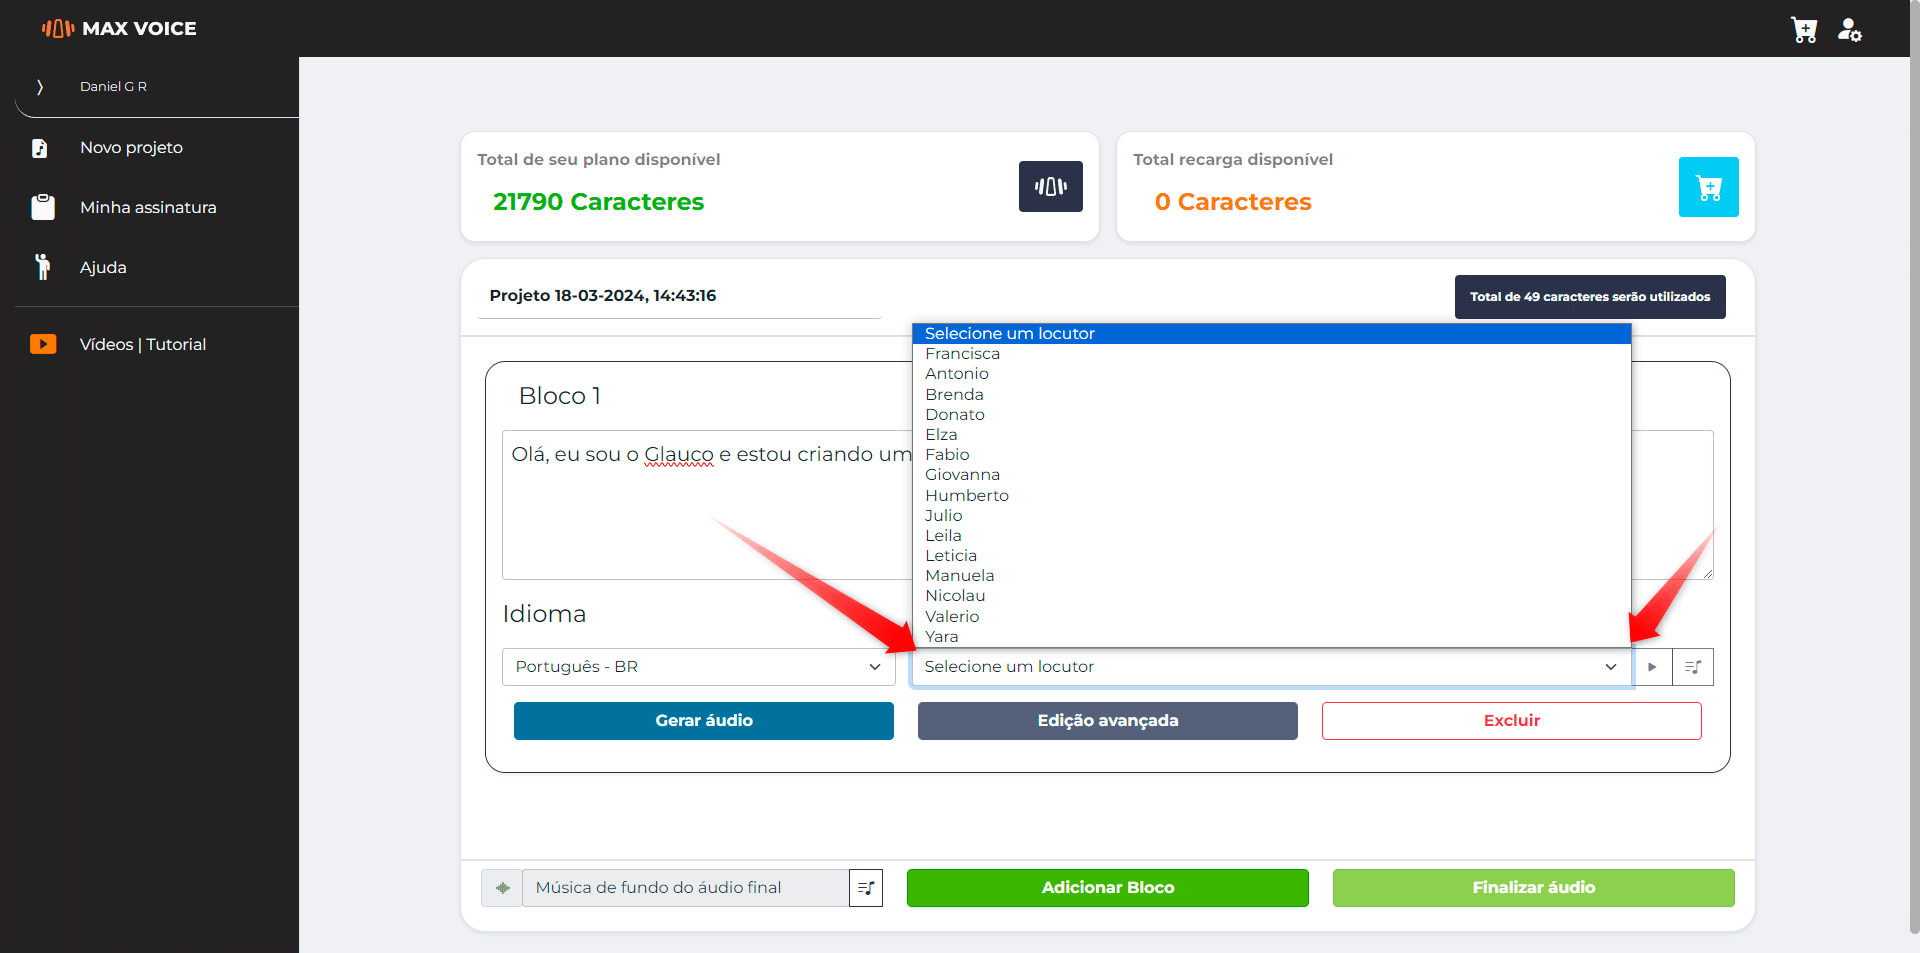Click Música de fundo do áudio final field

(x=686, y=888)
